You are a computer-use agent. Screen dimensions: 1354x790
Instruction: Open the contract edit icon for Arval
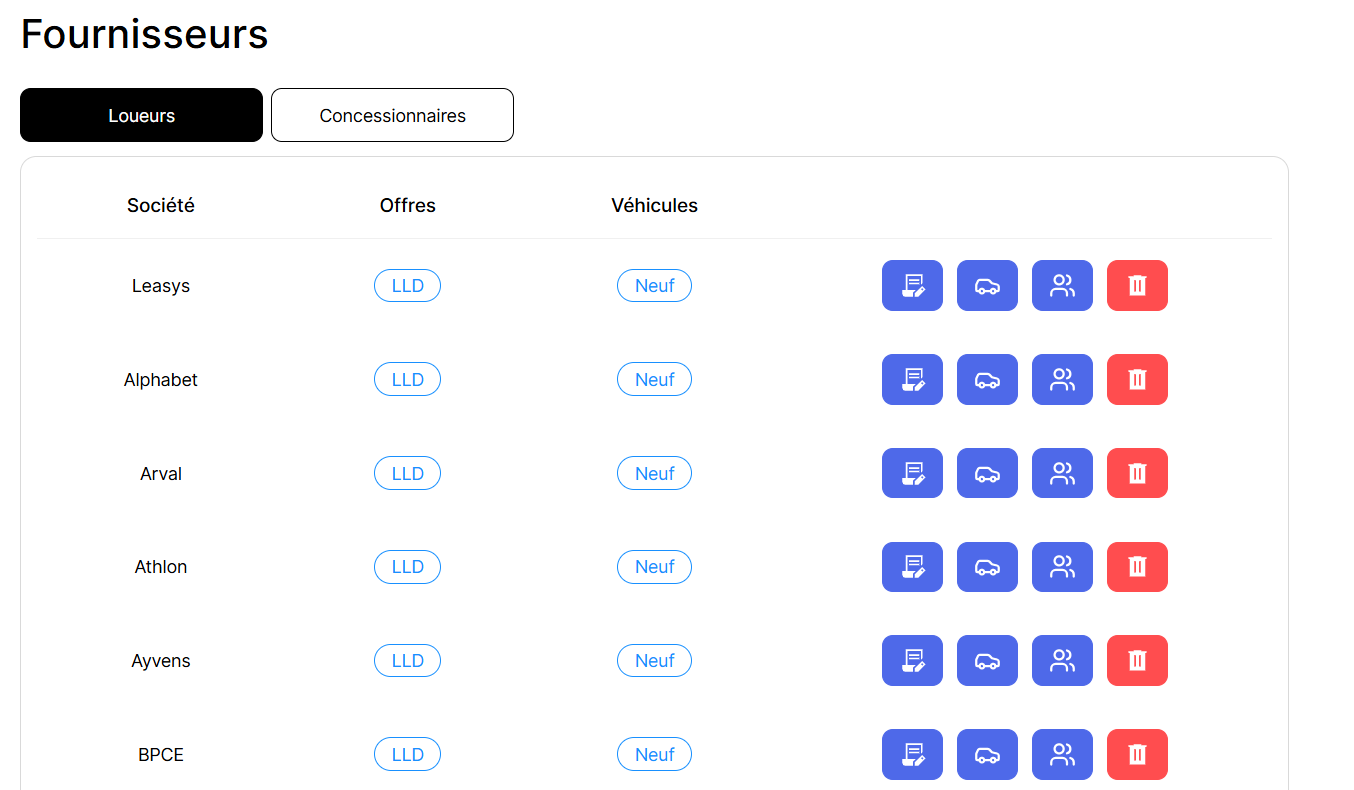tap(912, 473)
